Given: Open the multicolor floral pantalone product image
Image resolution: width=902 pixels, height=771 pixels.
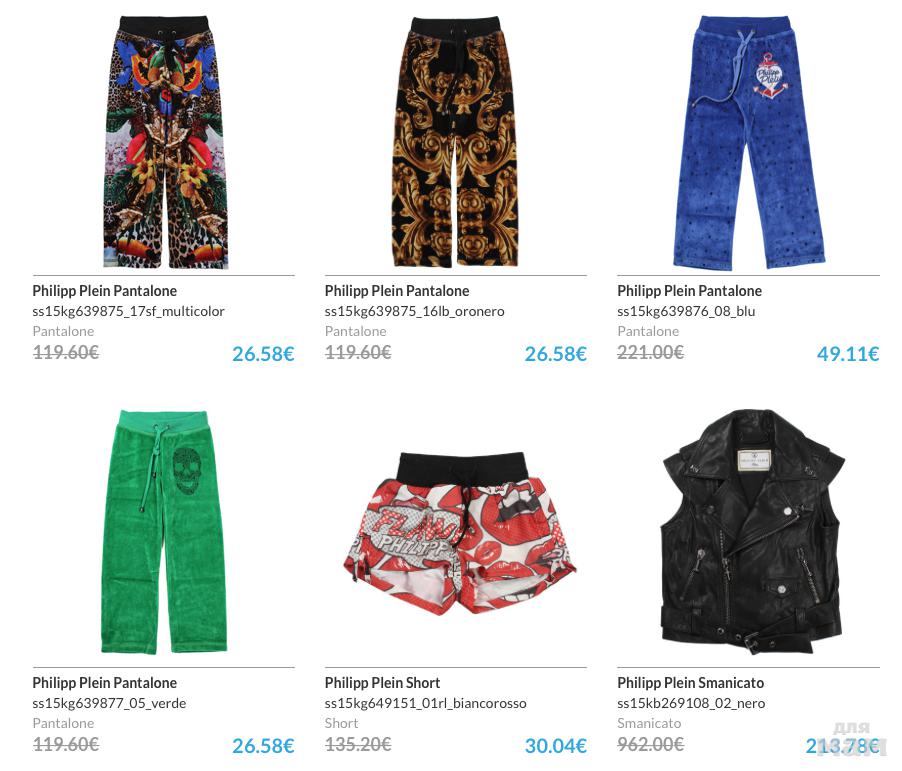Looking at the screenshot, I should pyautogui.click(x=166, y=142).
